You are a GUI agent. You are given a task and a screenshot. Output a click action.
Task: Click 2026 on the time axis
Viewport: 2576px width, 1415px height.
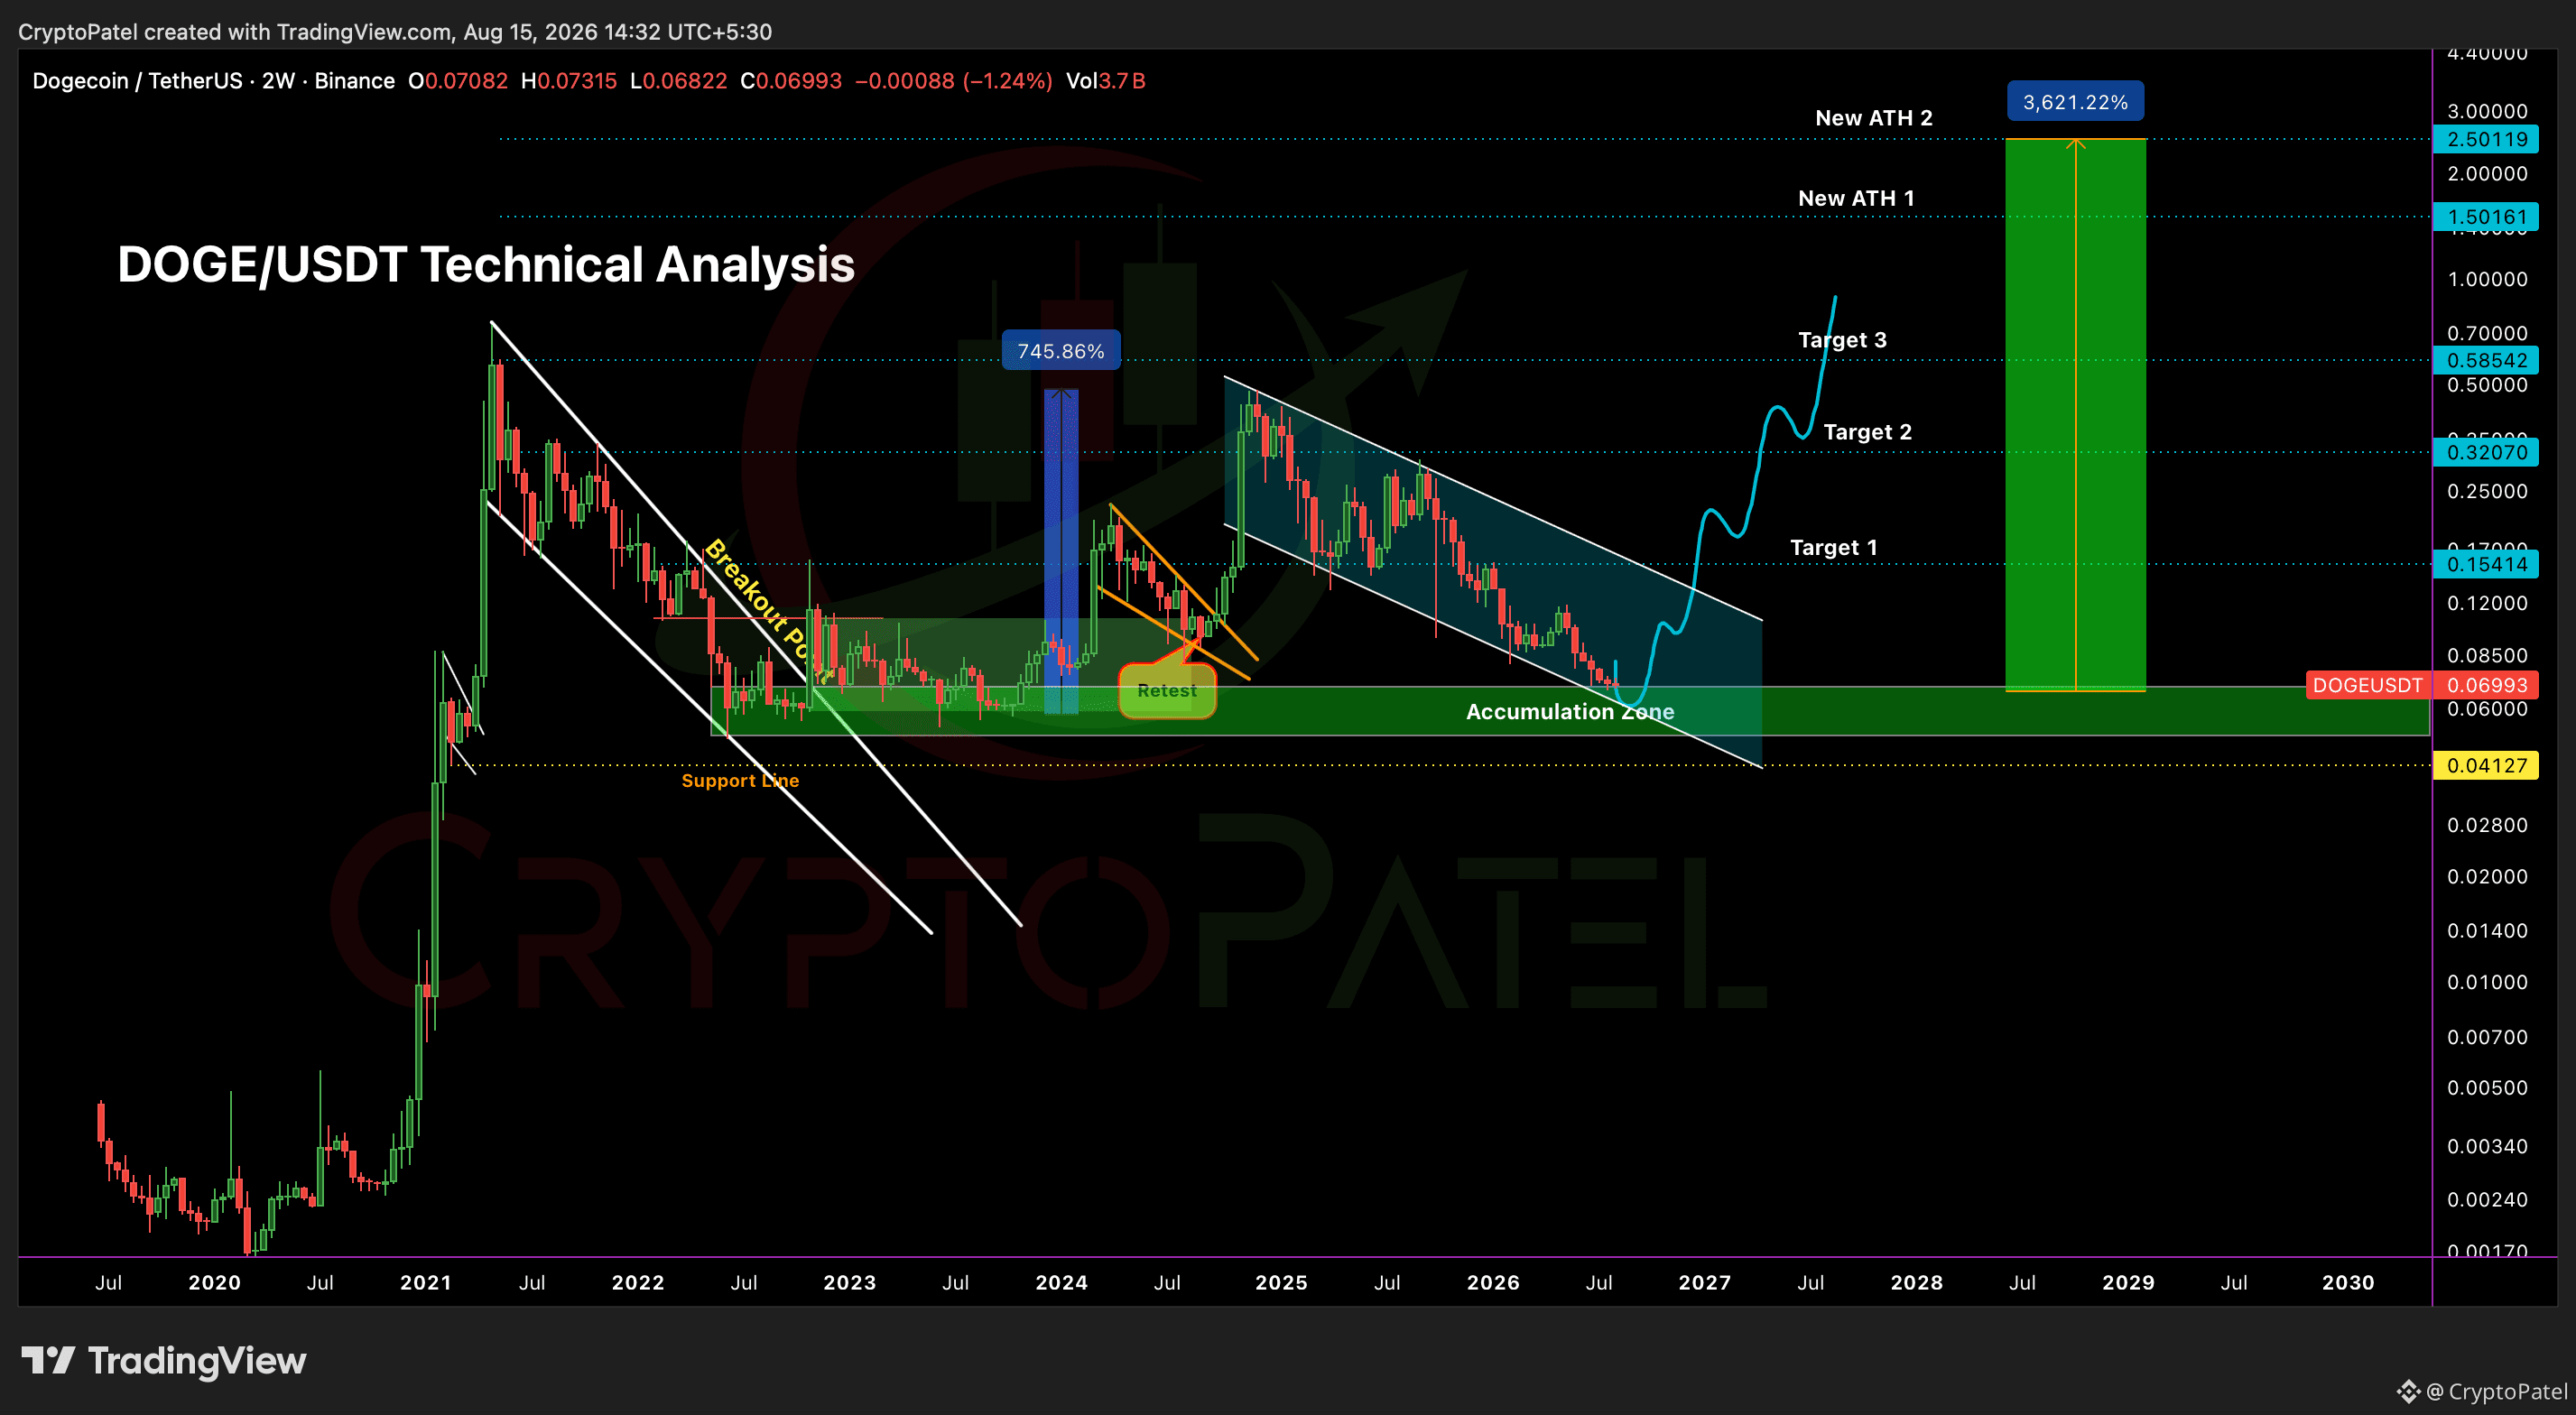pyautogui.click(x=1493, y=1283)
